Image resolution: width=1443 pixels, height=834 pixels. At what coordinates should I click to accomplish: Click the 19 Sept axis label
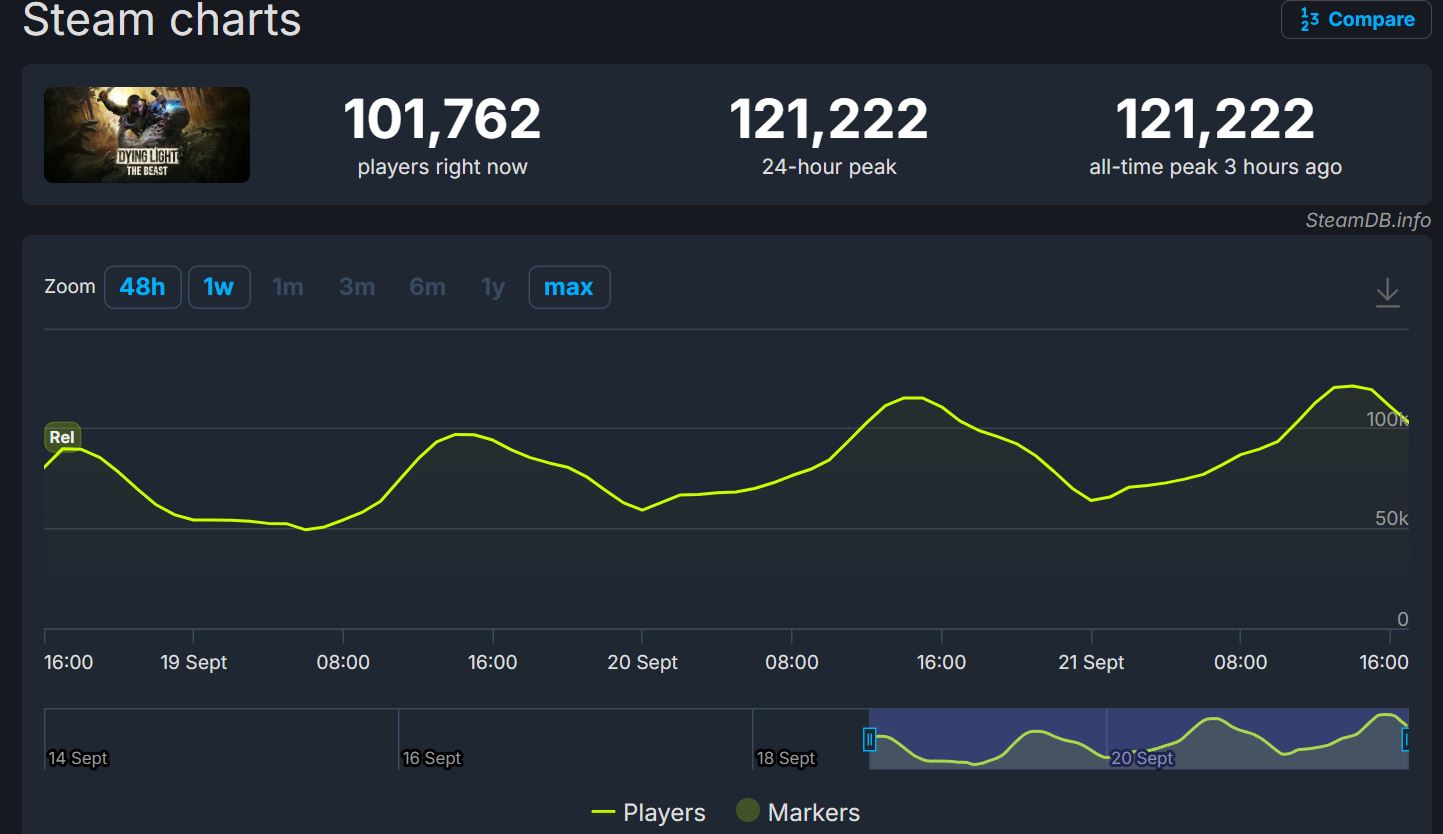click(194, 662)
